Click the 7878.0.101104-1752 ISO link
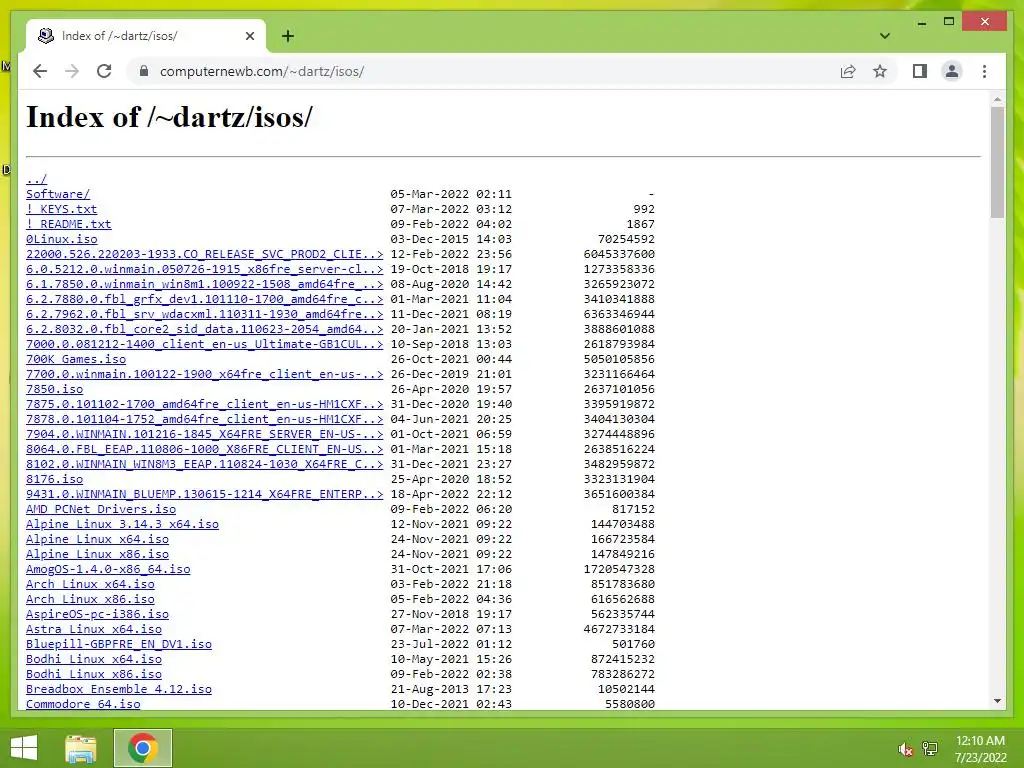Viewport: 1024px width, 768px height. pyautogui.click(x=204, y=419)
